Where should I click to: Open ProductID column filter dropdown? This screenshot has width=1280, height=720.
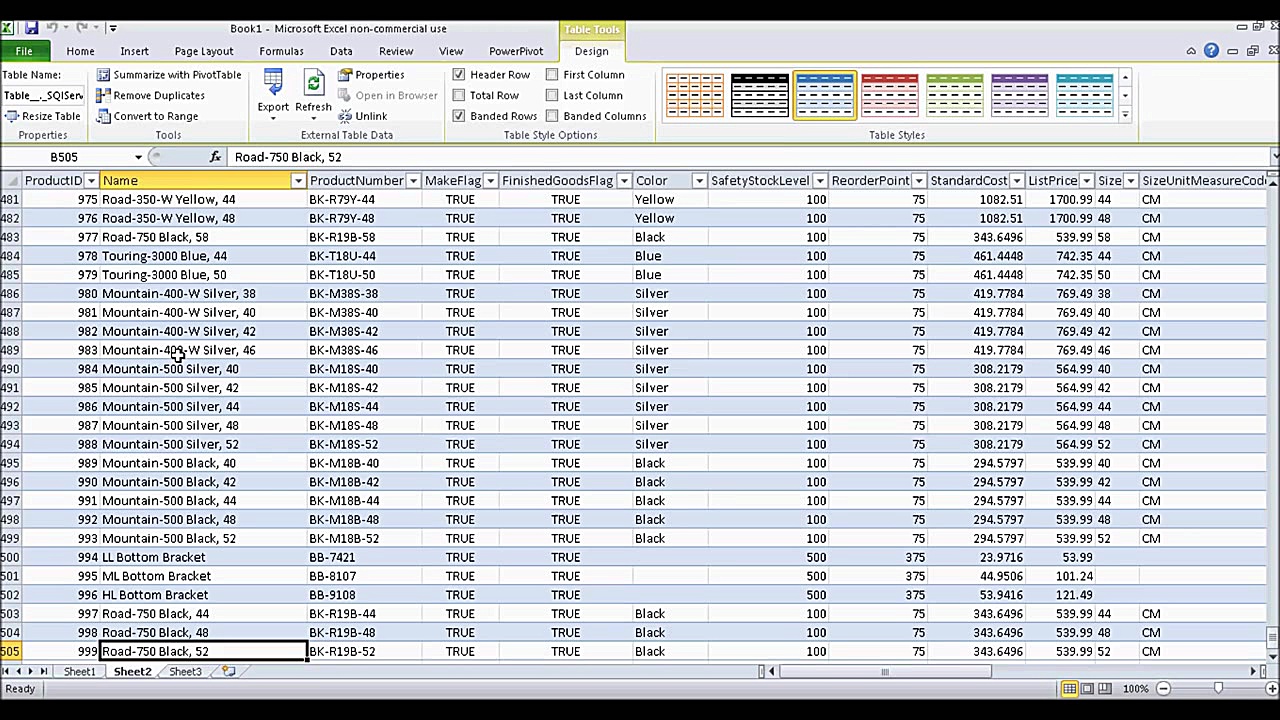tap(91, 181)
